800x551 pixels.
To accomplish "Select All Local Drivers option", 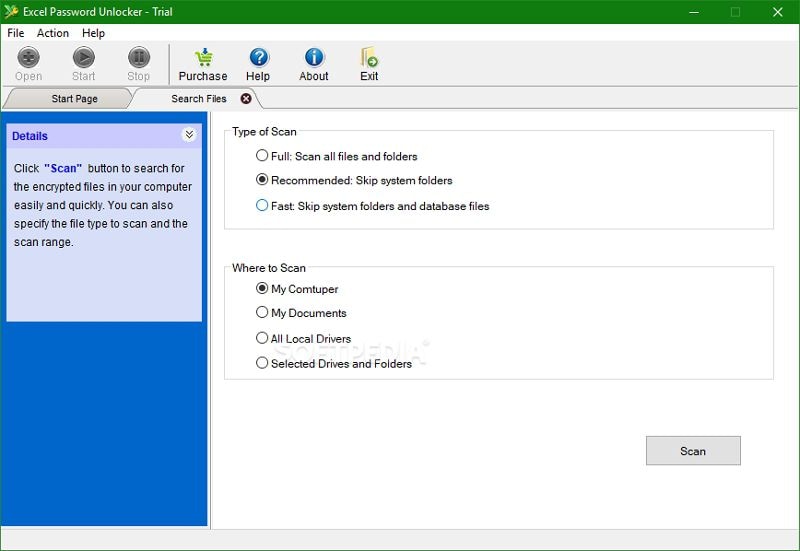I will [x=304, y=338].
